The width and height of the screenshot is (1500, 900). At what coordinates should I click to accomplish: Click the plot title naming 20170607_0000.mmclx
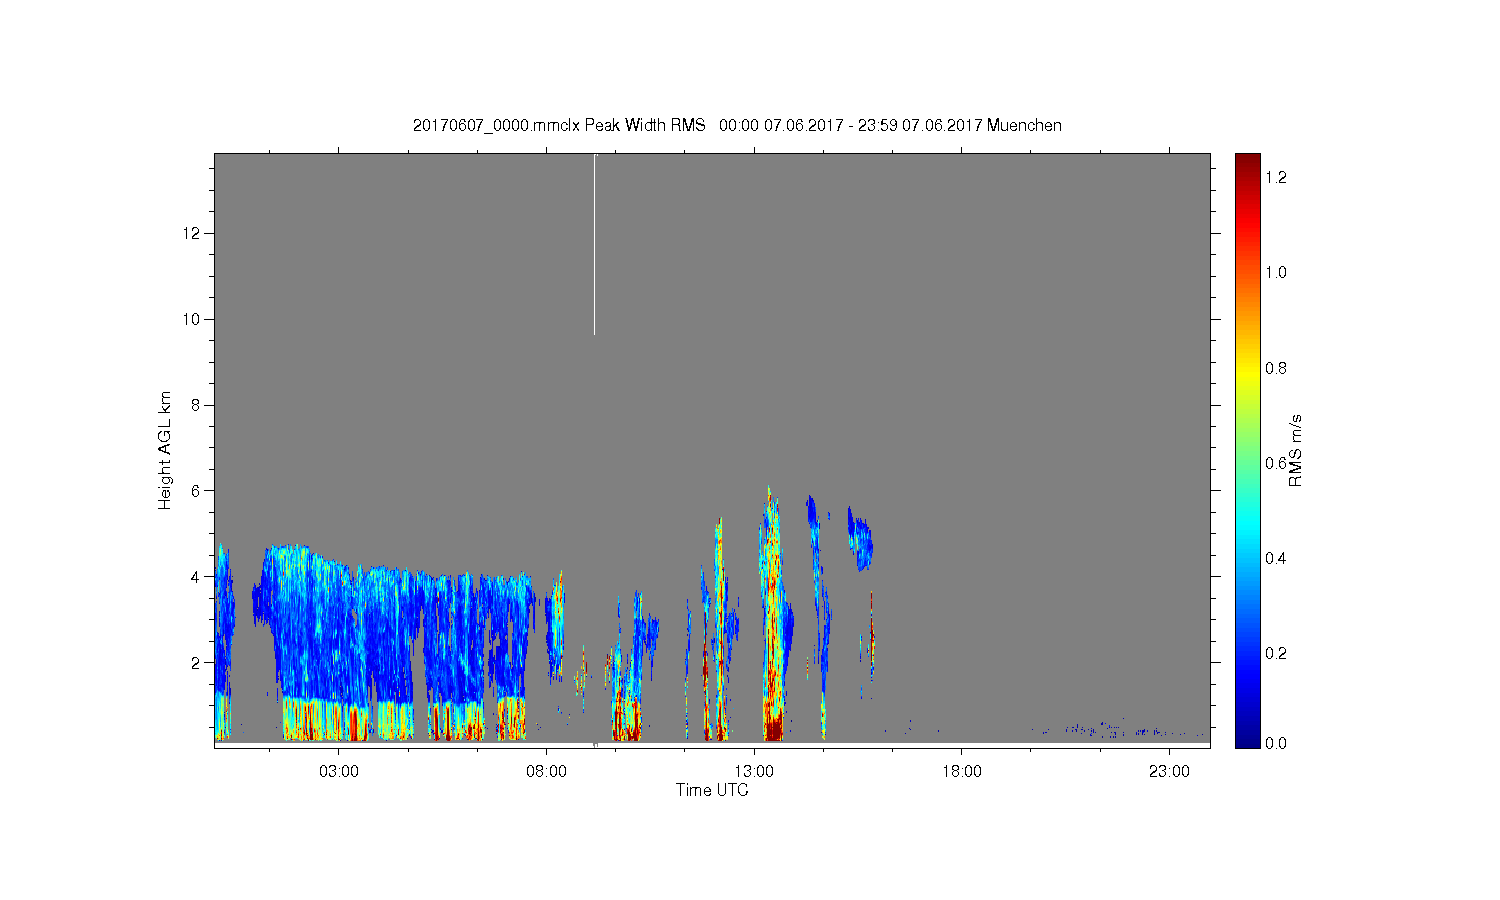click(x=737, y=125)
